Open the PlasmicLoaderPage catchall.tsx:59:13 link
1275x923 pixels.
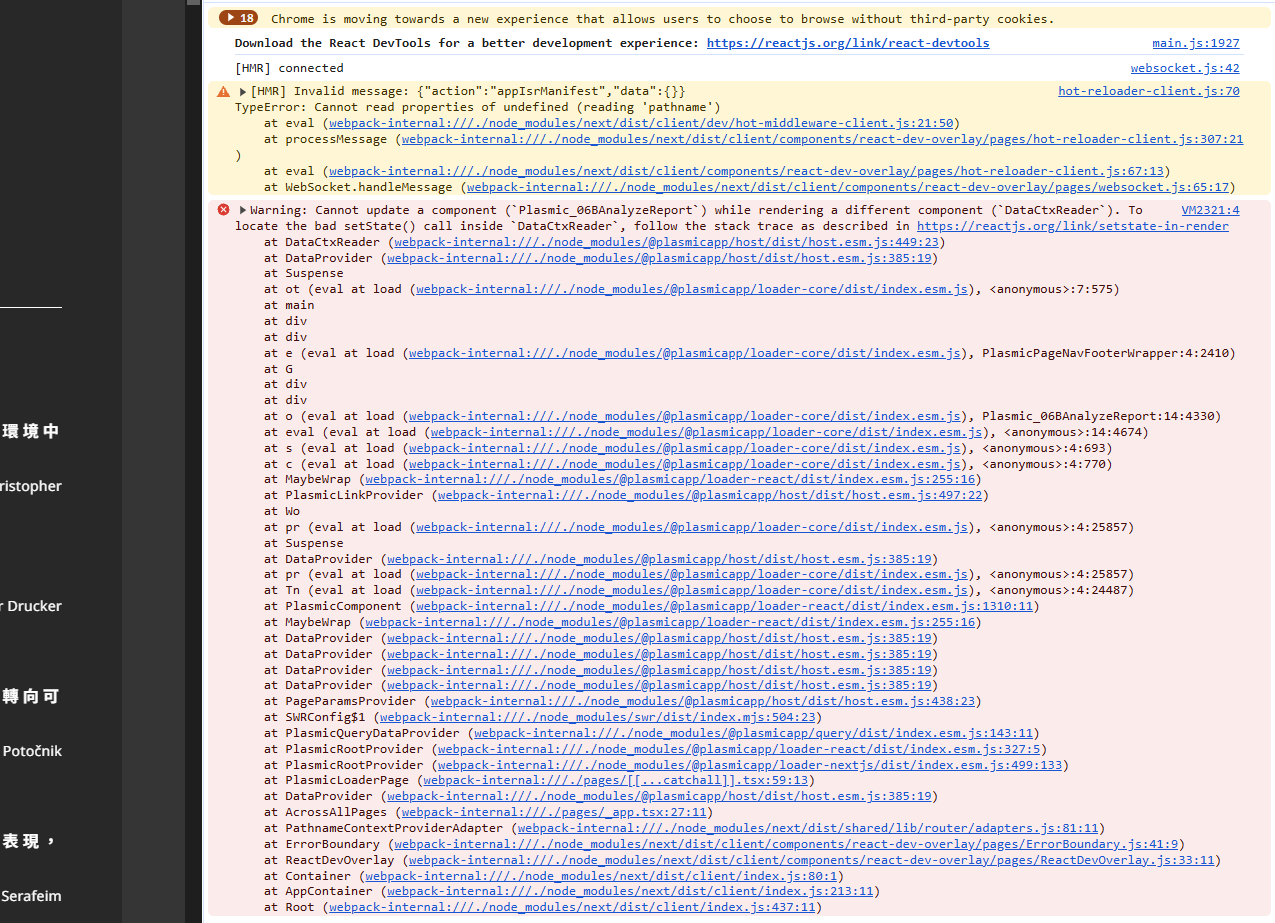(x=614, y=780)
